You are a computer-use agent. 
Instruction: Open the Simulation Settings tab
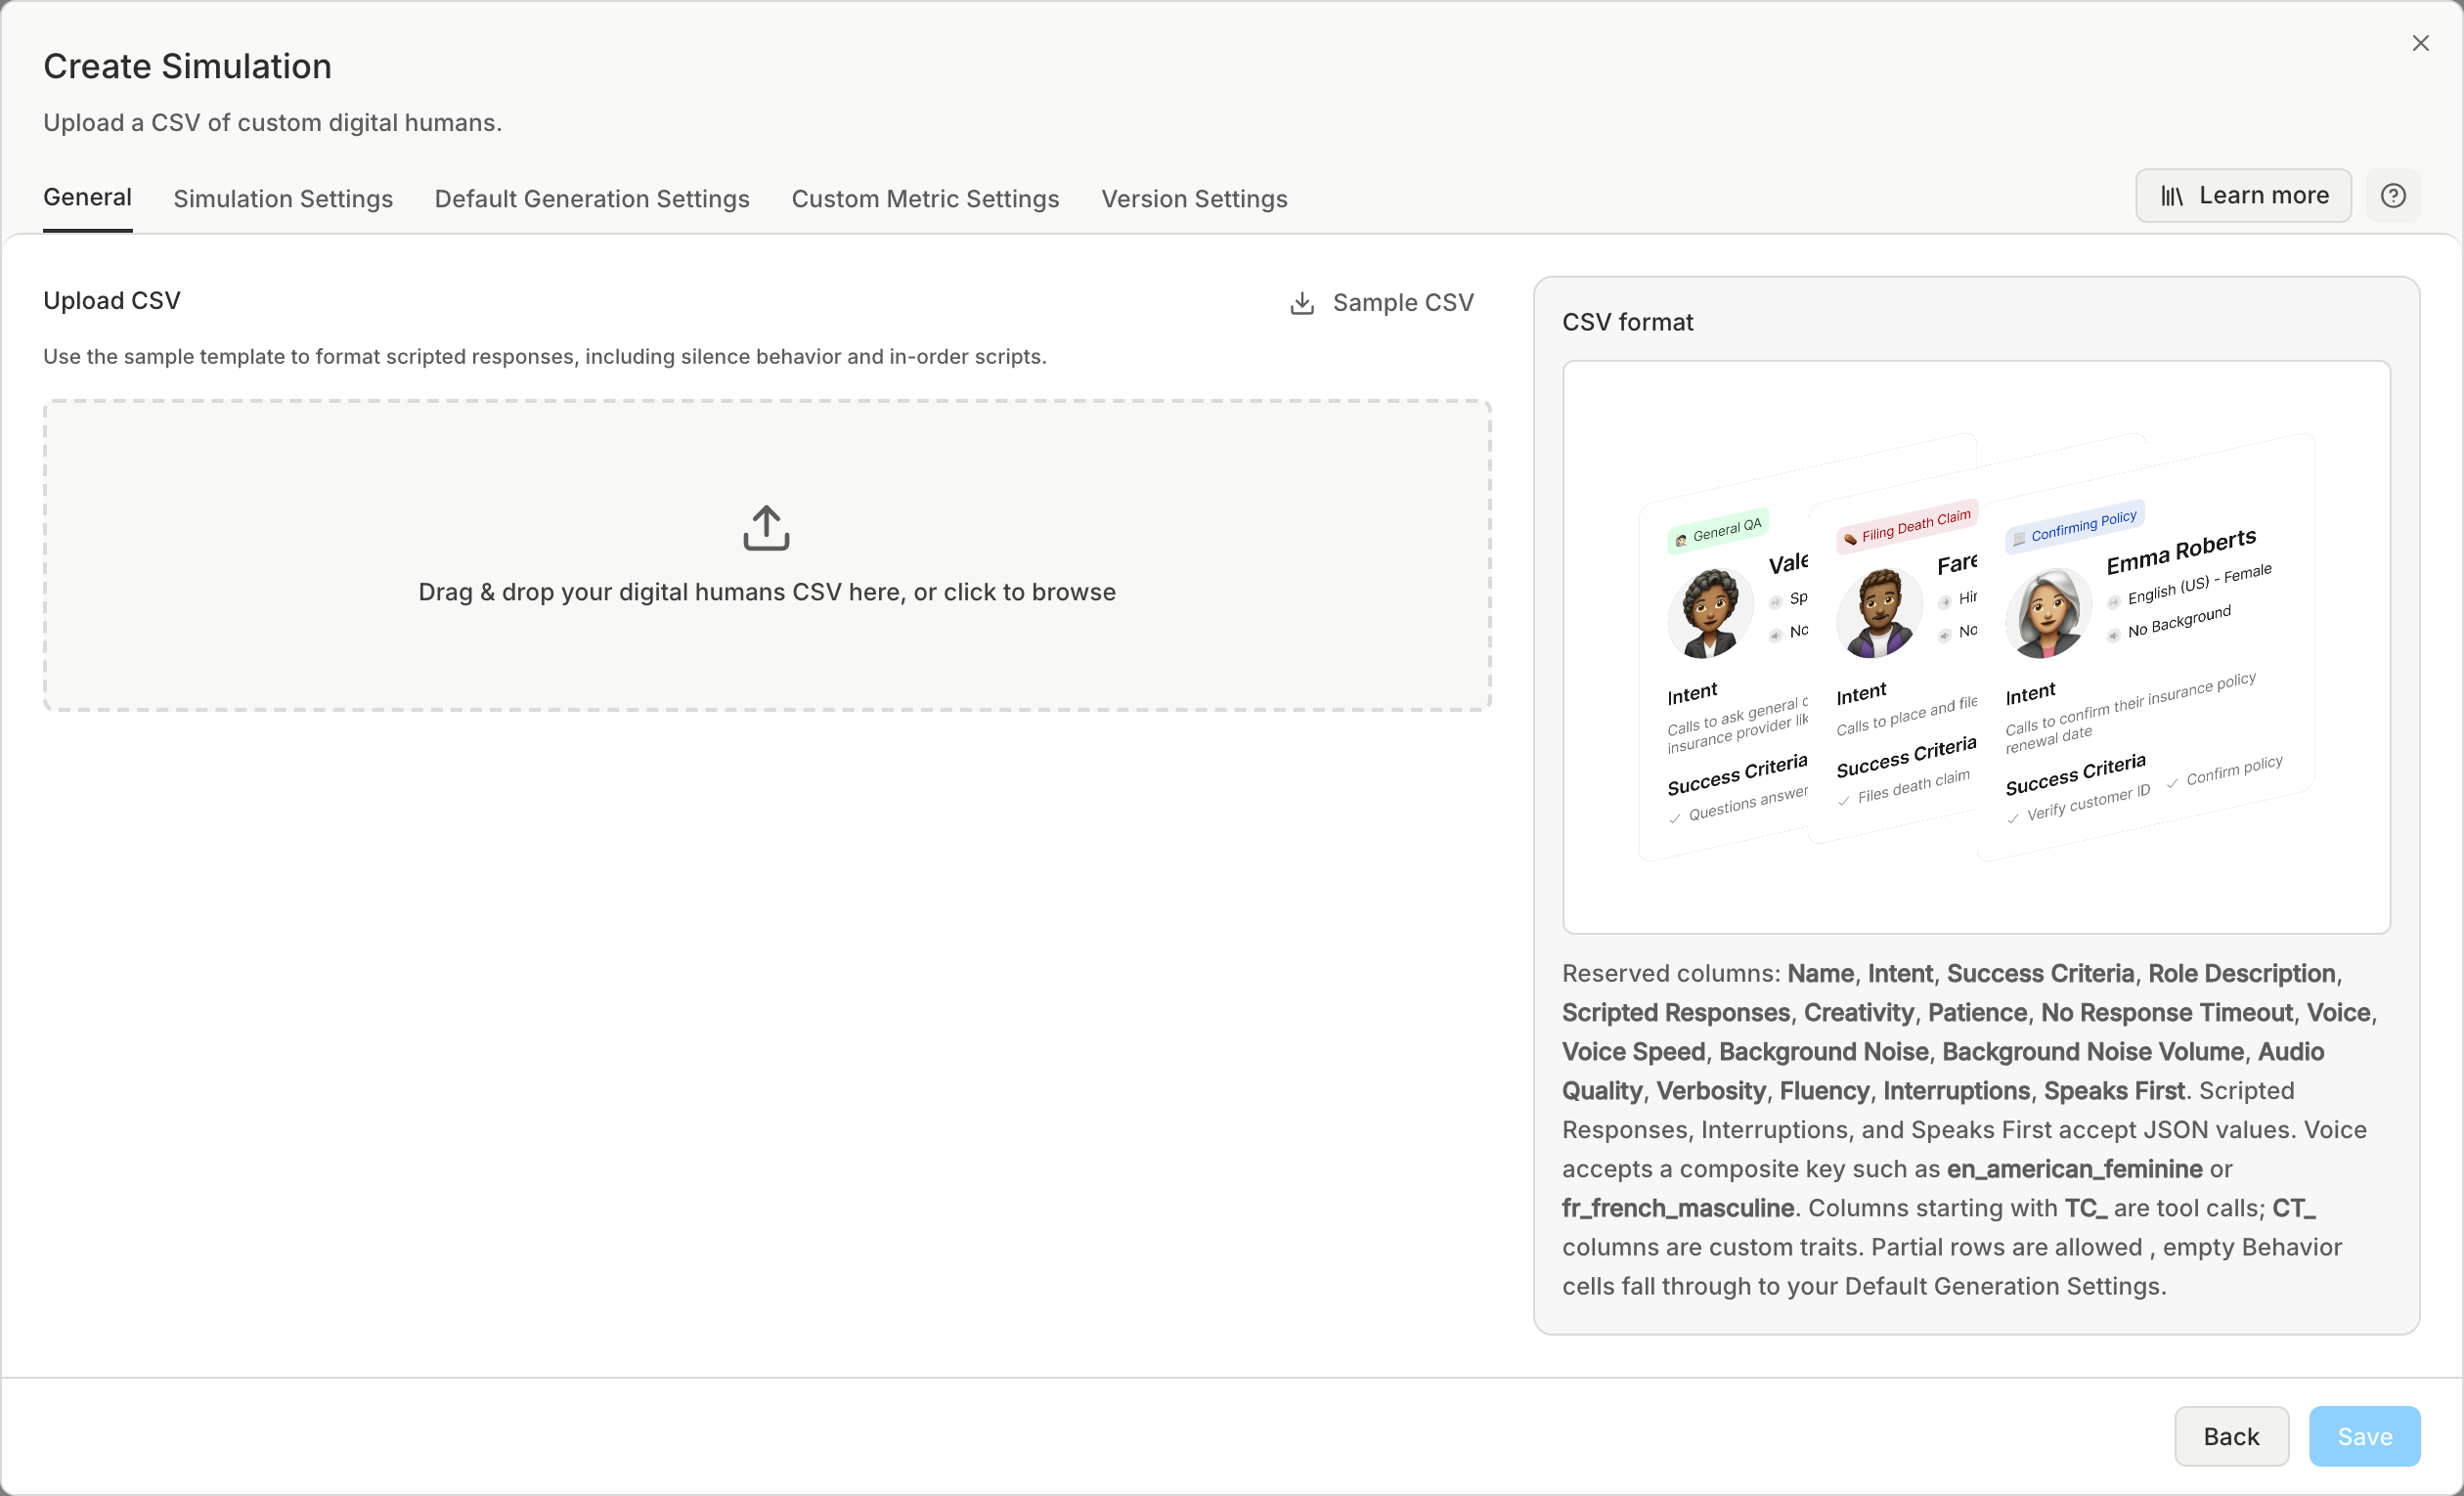[x=283, y=199]
